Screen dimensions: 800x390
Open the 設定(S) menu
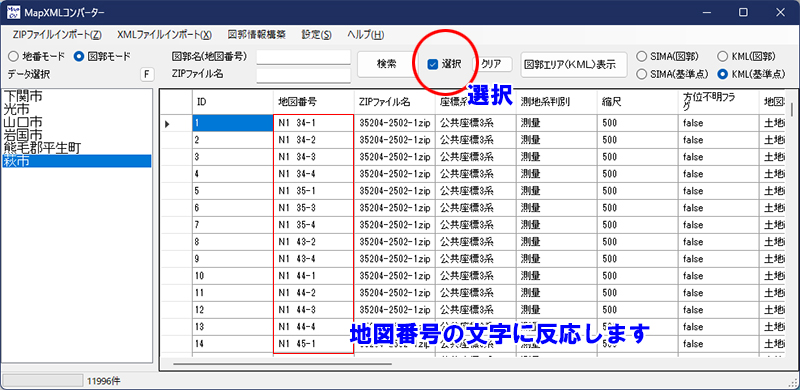[x=316, y=35]
